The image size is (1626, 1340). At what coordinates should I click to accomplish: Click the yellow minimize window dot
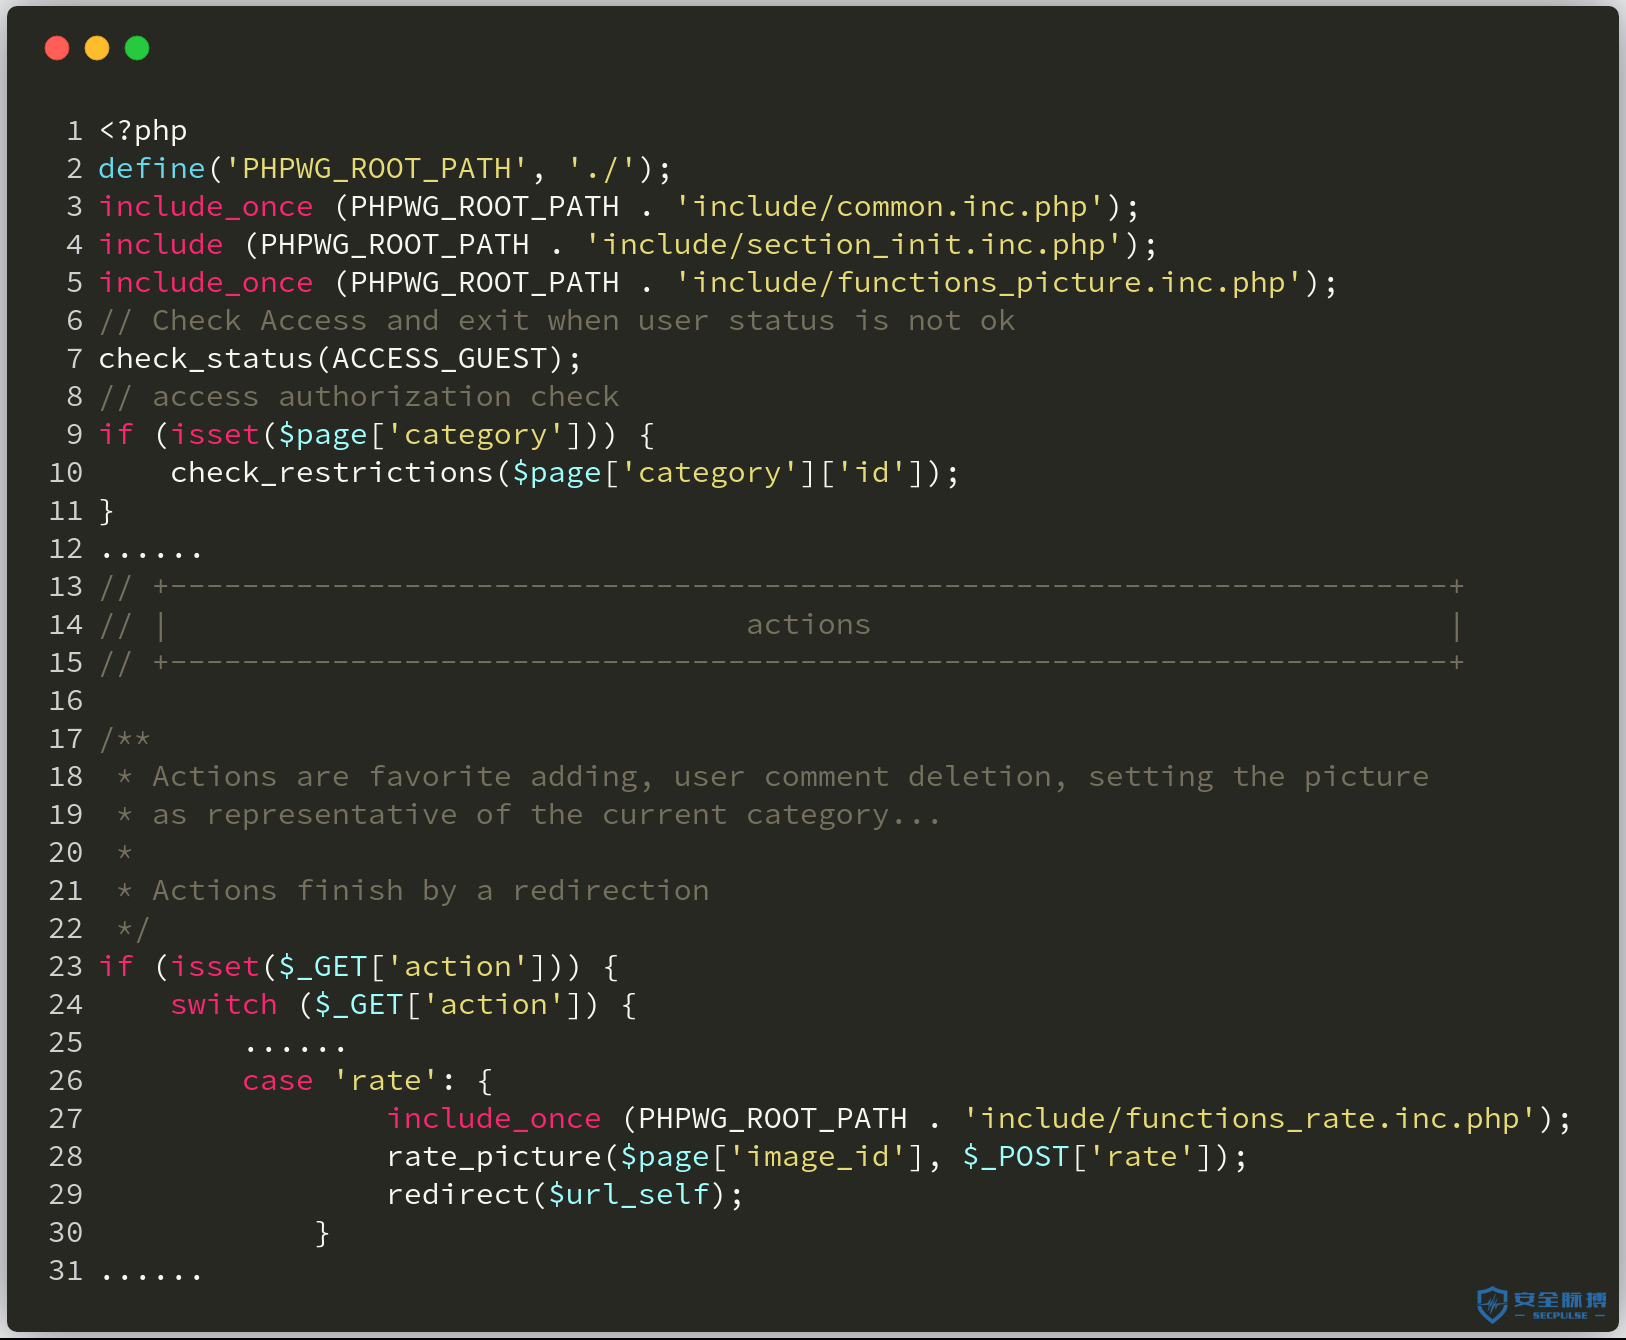point(97,48)
